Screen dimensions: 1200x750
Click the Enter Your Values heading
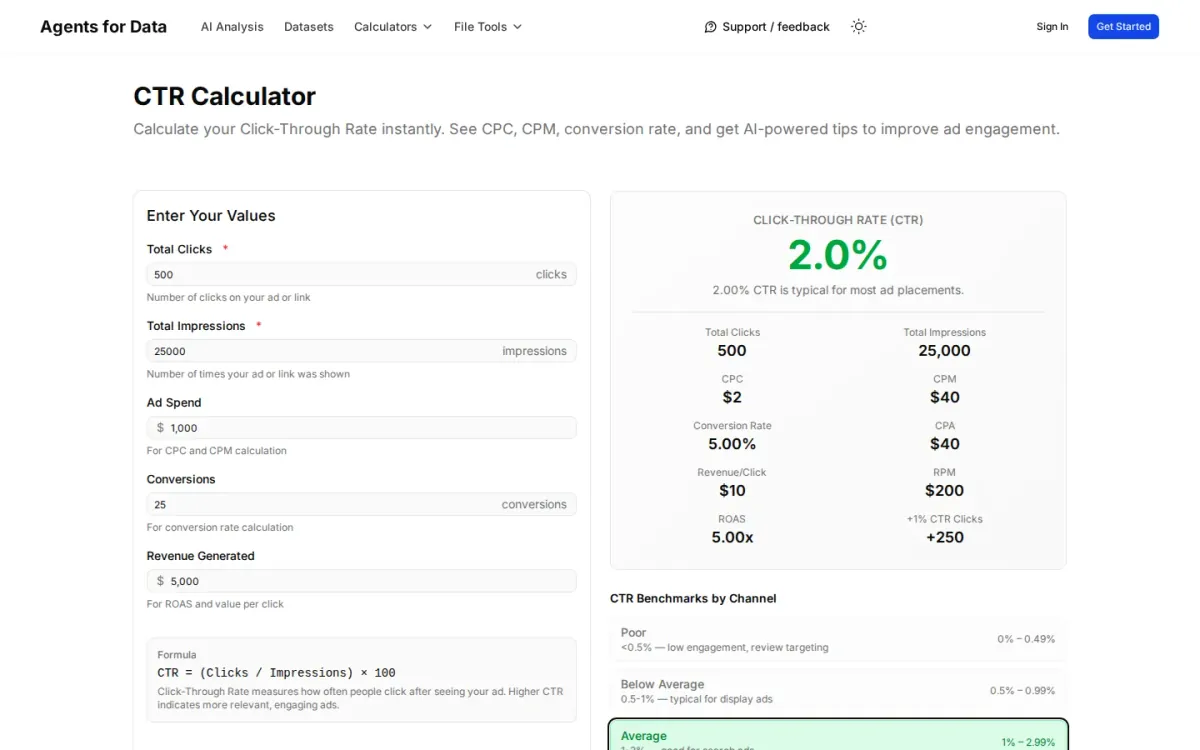pos(211,215)
